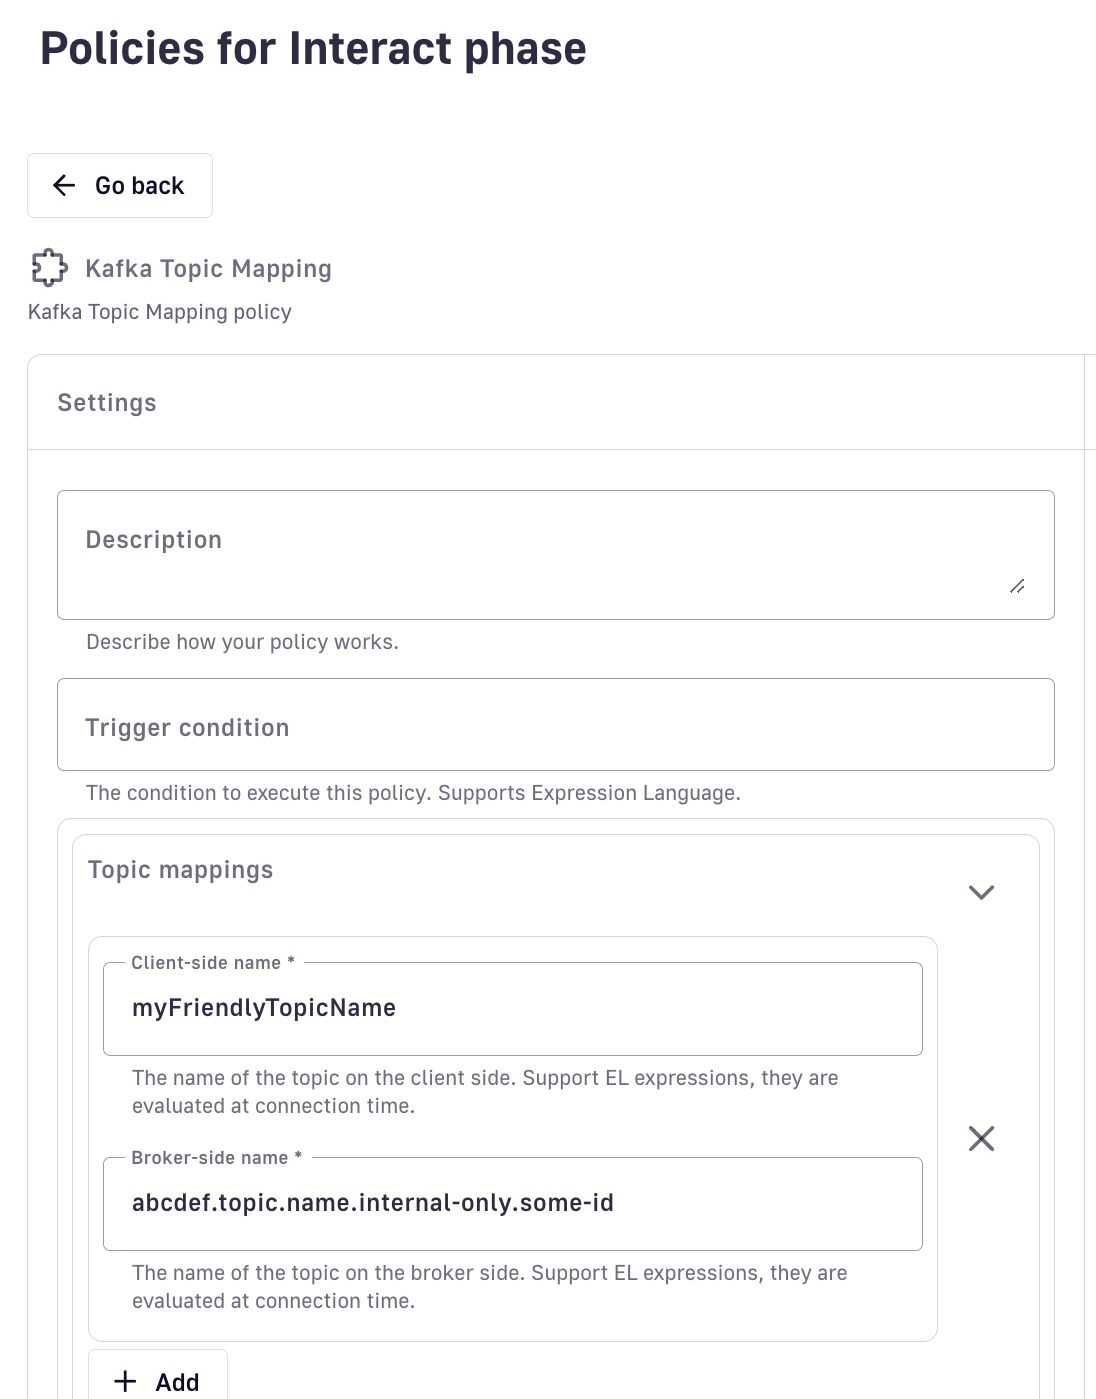Click into the Trigger condition field
Image resolution: width=1096 pixels, height=1399 pixels.
tap(555, 725)
